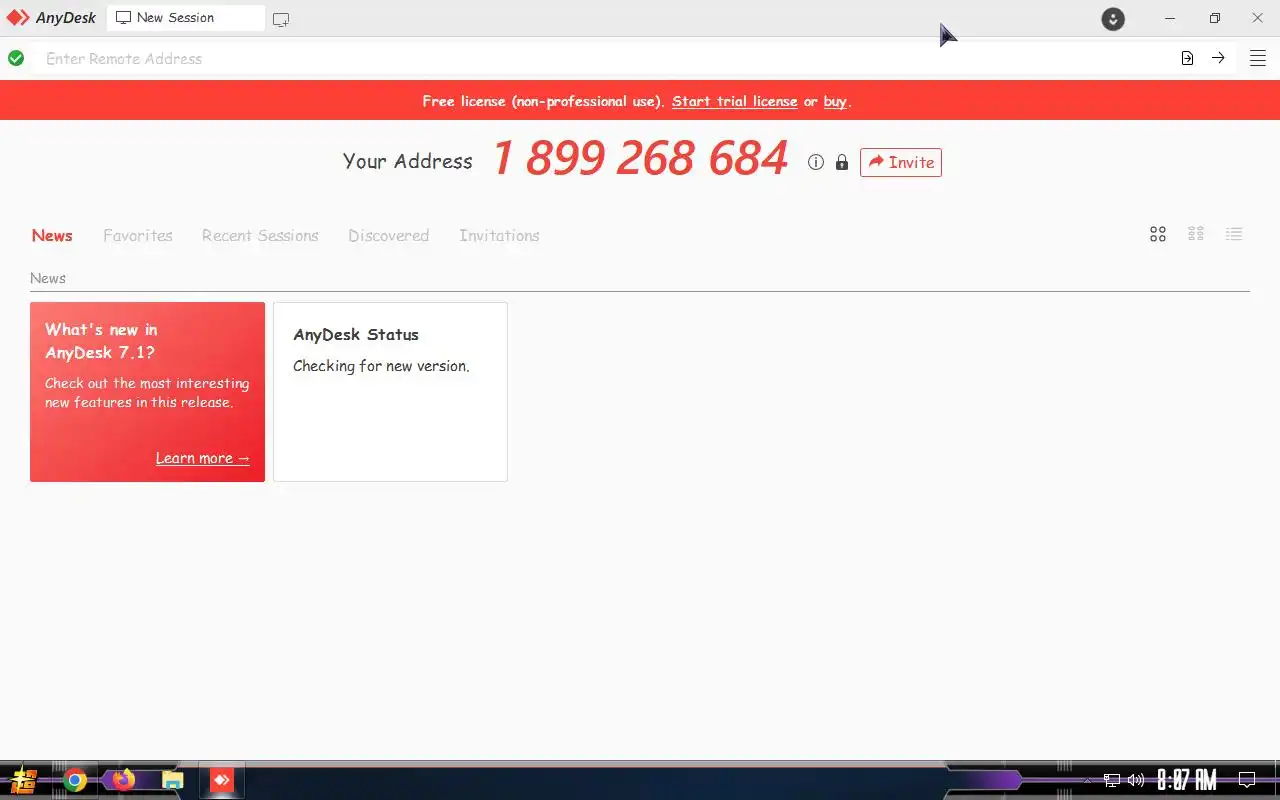Click the green connection status check icon
The width and height of the screenshot is (1280, 800).
pyautogui.click(x=16, y=58)
